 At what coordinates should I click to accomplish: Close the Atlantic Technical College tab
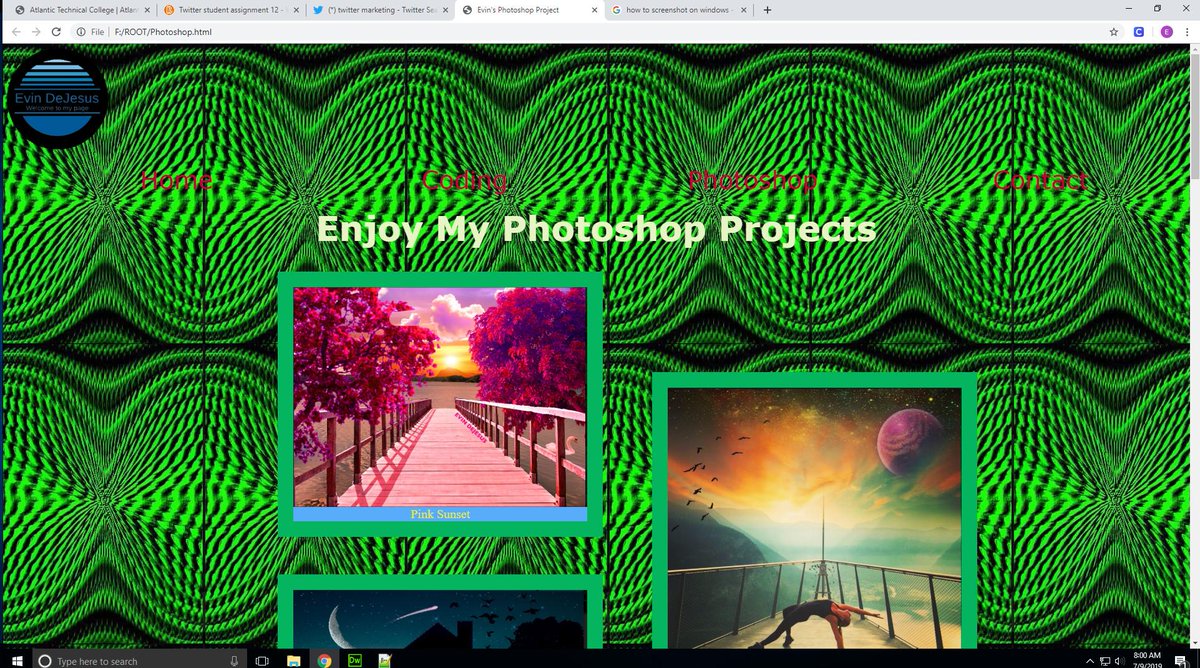[147, 10]
